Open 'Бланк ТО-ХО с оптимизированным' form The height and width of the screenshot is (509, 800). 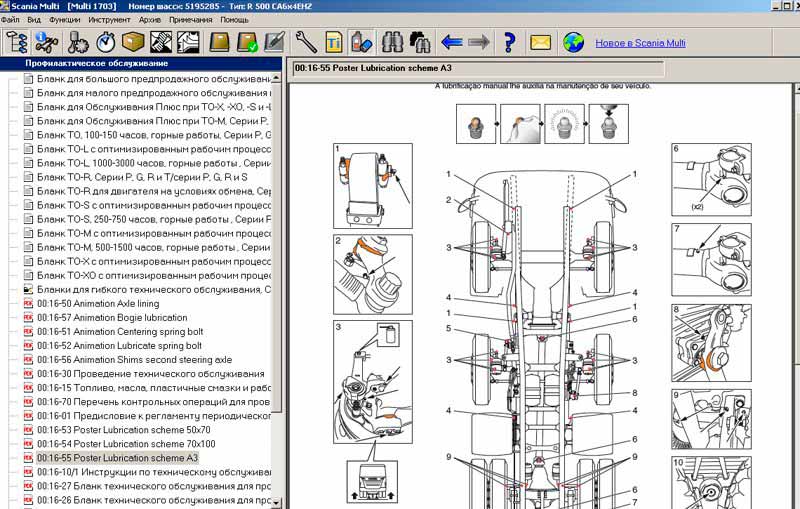pos(154,275)
